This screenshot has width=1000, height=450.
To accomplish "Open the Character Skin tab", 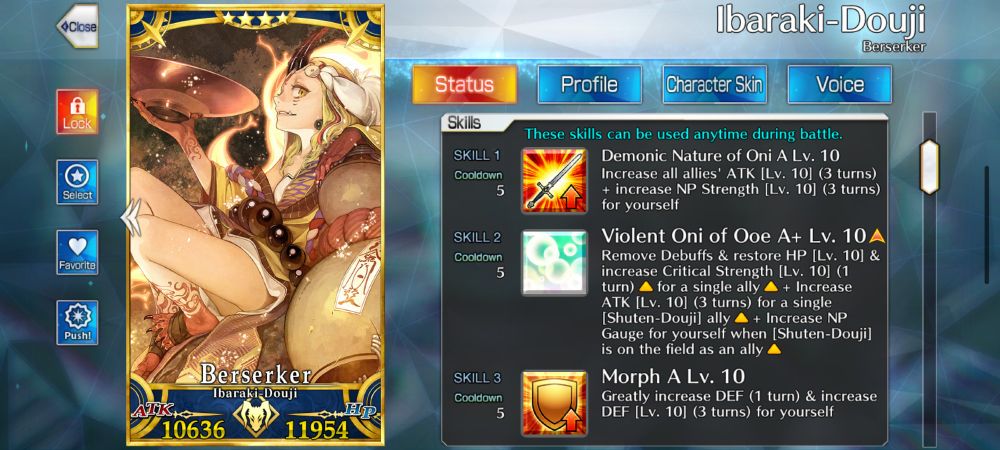I will pos(714,84).
